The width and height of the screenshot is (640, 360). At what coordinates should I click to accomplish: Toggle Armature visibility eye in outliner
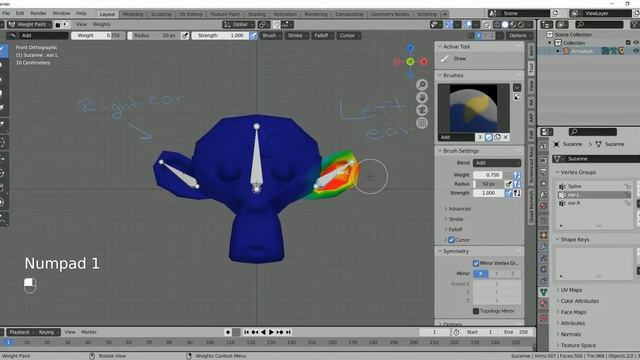click(x=636, y=51)
